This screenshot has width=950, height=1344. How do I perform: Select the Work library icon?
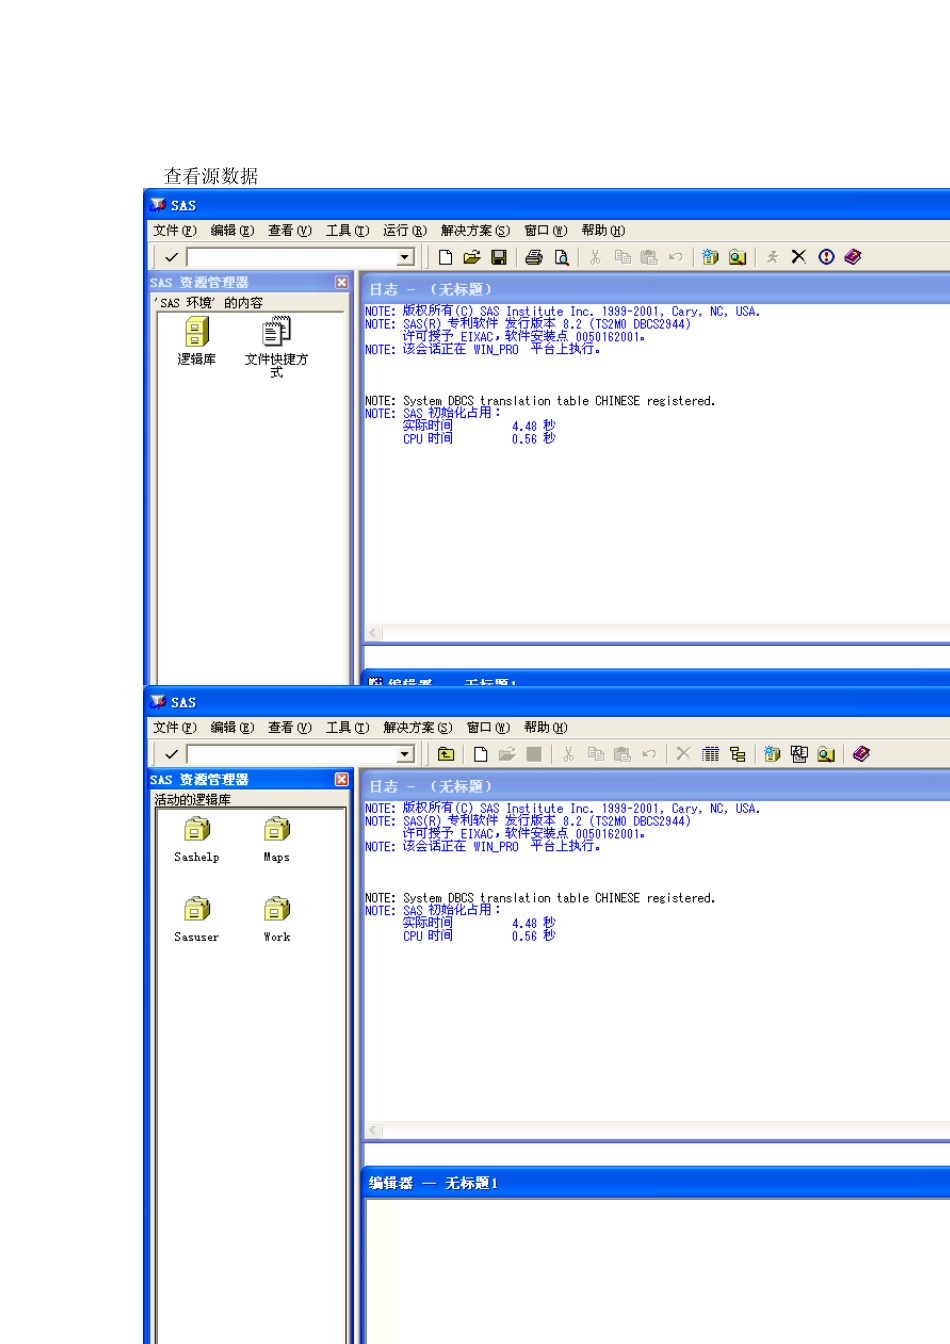point(277,920)
